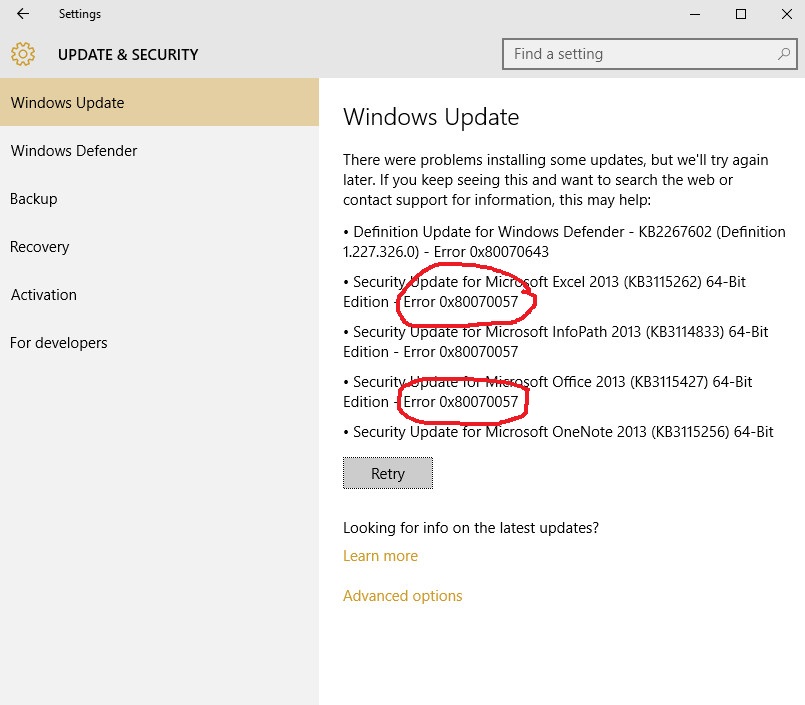Minimize the Settings window
Viewport: 805px width, 705px height.
pyautogui.click(x=695, y=14)
